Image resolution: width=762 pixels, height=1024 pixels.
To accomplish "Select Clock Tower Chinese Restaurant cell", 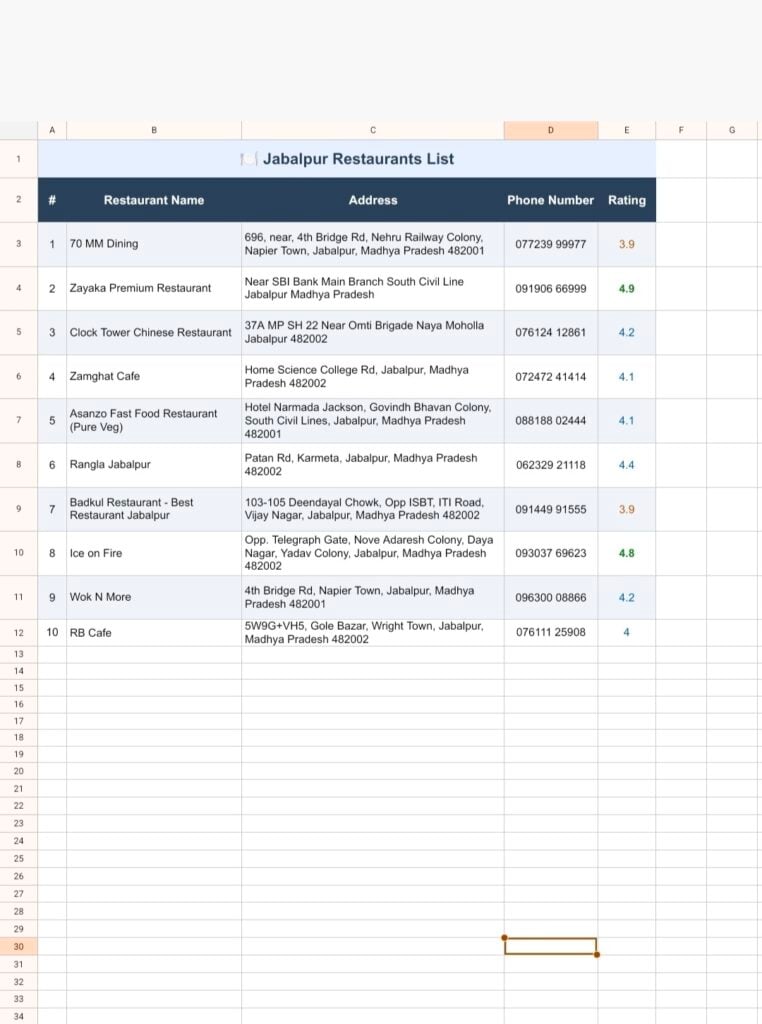I will coord(154,332).
